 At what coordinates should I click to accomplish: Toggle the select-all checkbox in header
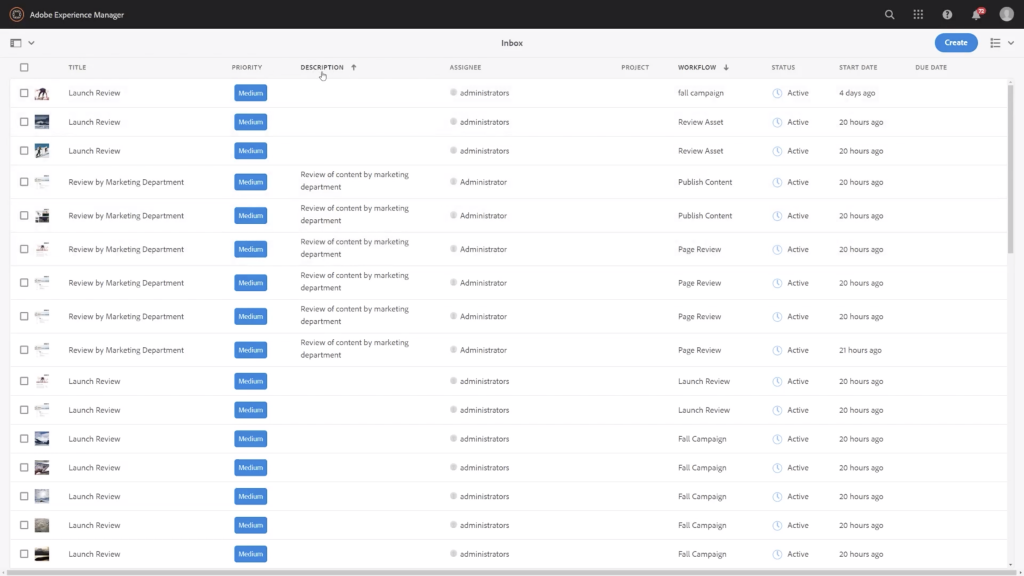tap(24, 67)
